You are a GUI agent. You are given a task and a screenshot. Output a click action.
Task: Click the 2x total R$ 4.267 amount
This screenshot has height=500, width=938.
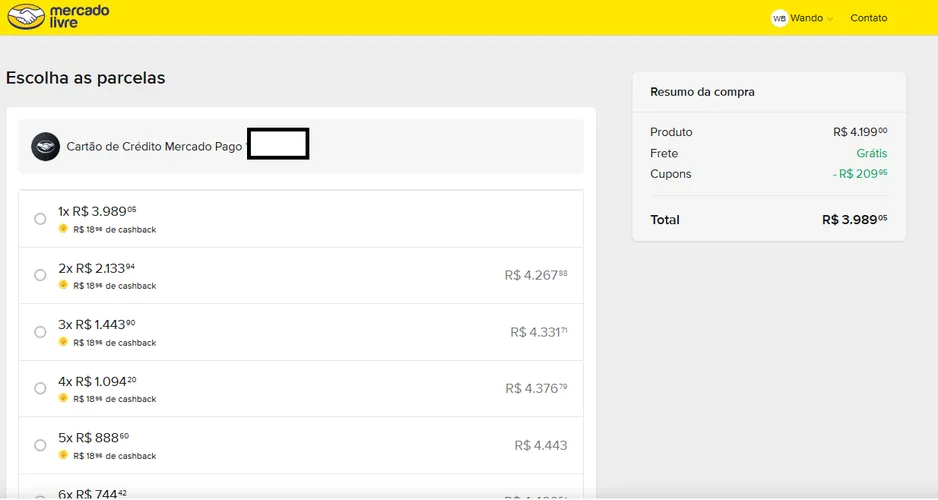(x=536, y=275)
